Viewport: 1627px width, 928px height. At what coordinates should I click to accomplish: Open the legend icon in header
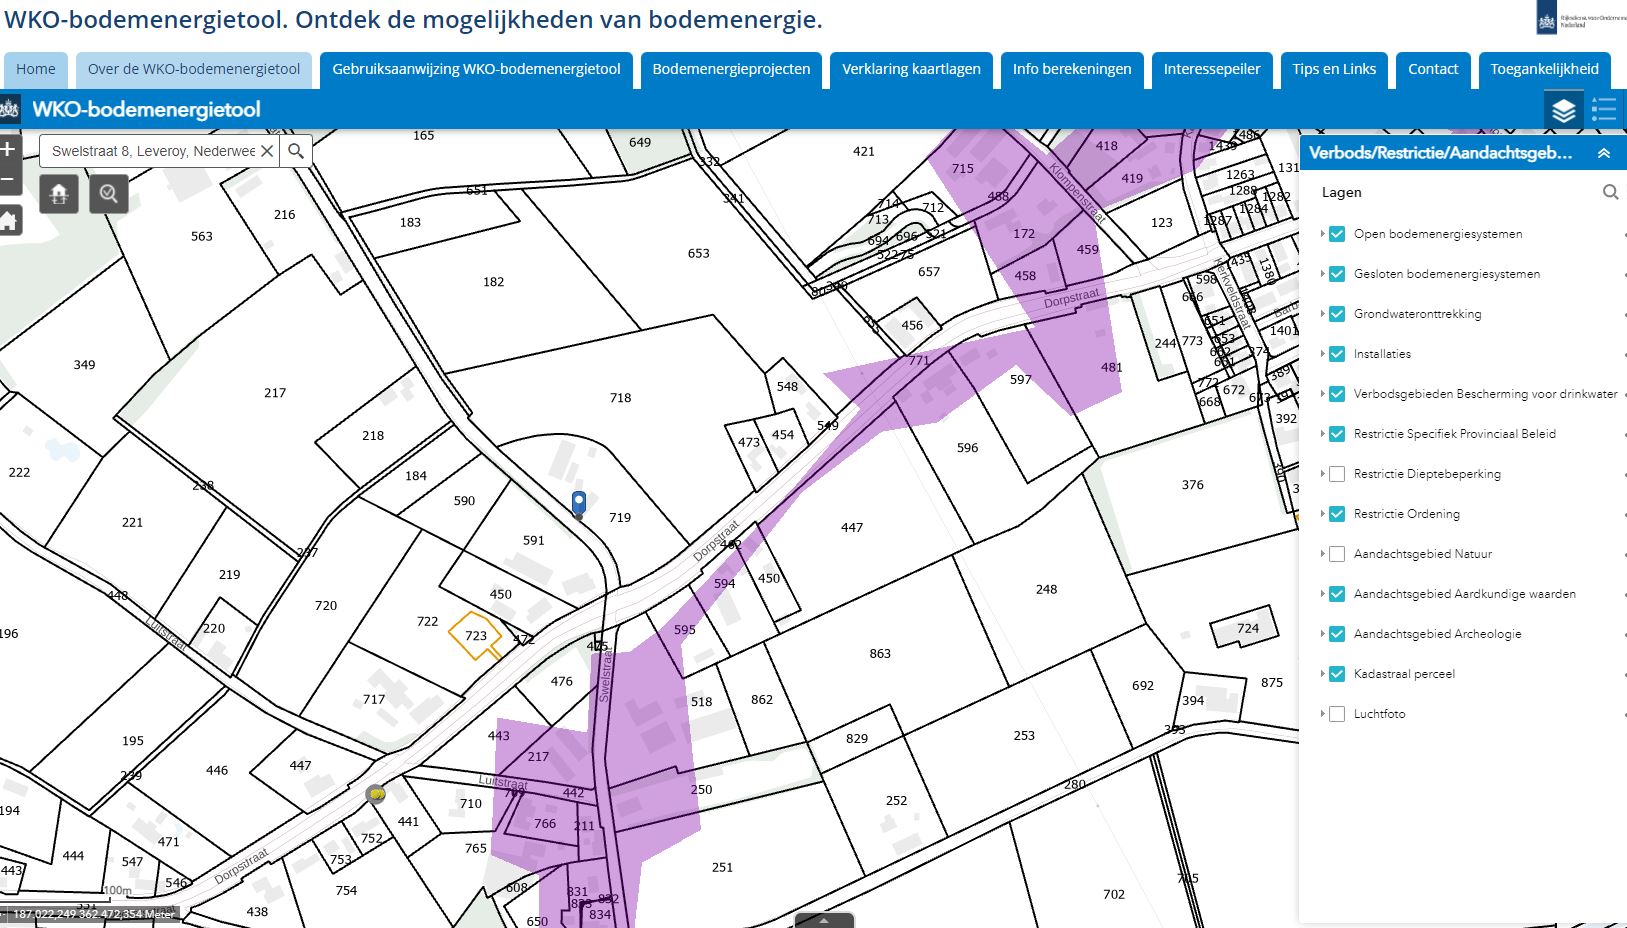click(x=1604, y=110)
